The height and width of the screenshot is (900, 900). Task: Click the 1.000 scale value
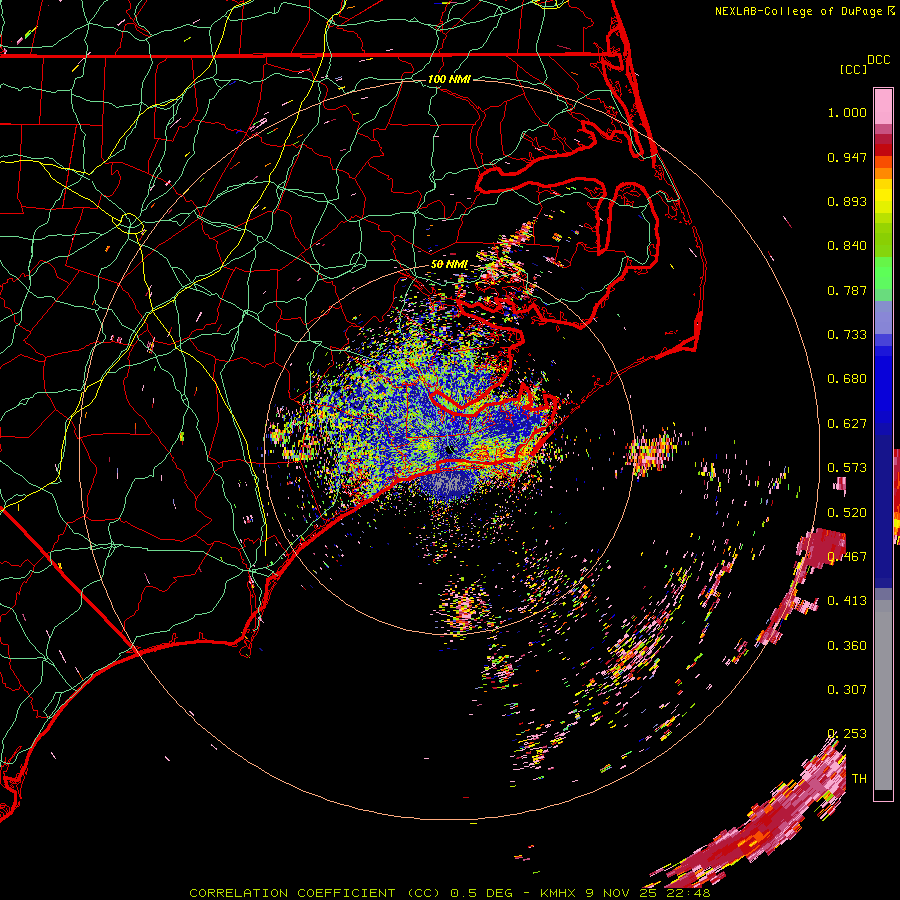pos(847,112)
